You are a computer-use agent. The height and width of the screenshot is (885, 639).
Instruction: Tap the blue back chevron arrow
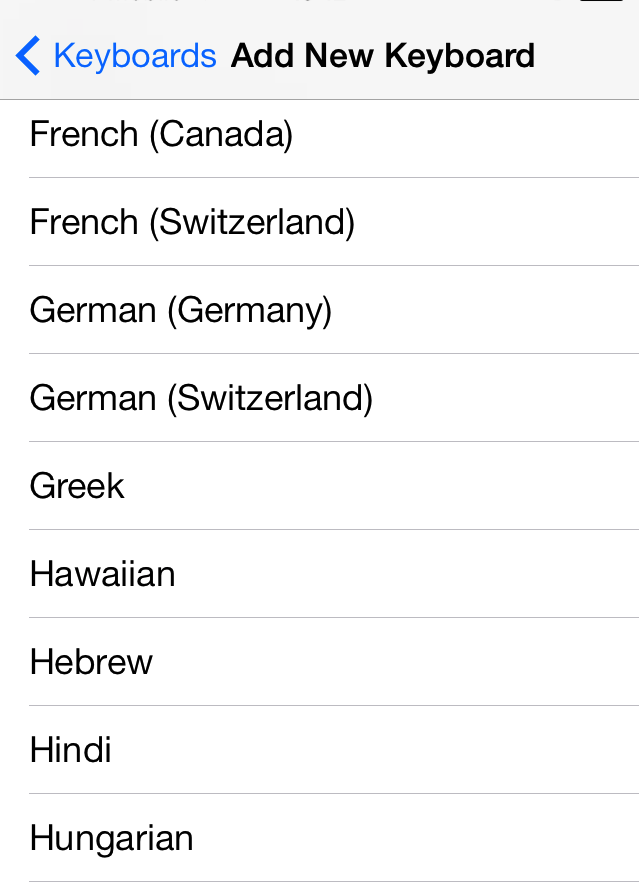click(x=28, y=56)
